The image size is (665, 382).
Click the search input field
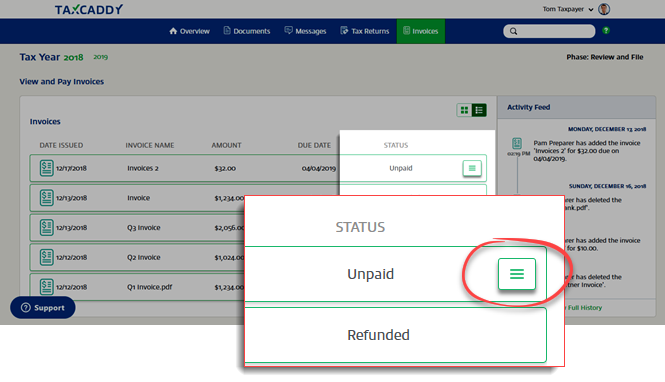pos(549,31)
